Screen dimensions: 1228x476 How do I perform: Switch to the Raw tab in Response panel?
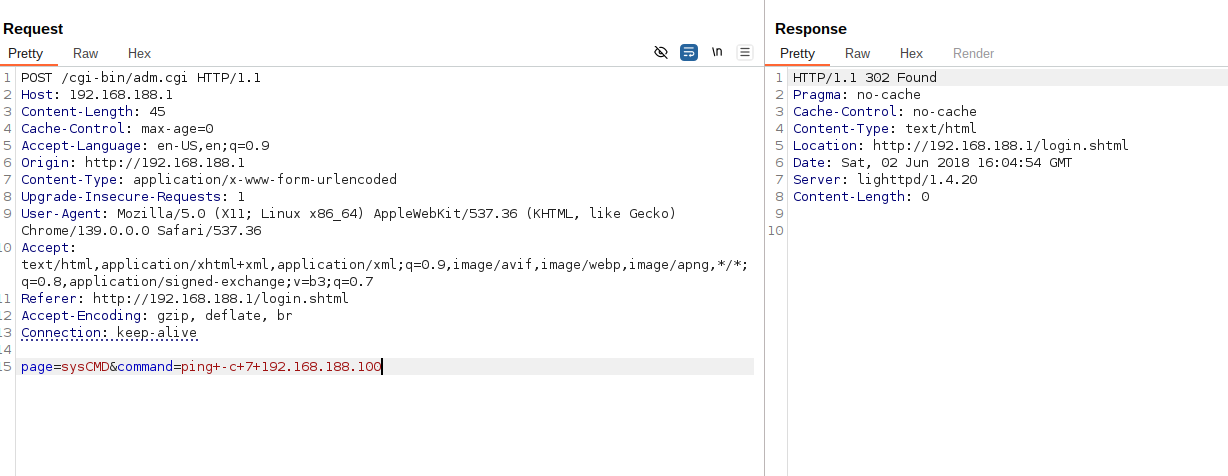(857, 54)
